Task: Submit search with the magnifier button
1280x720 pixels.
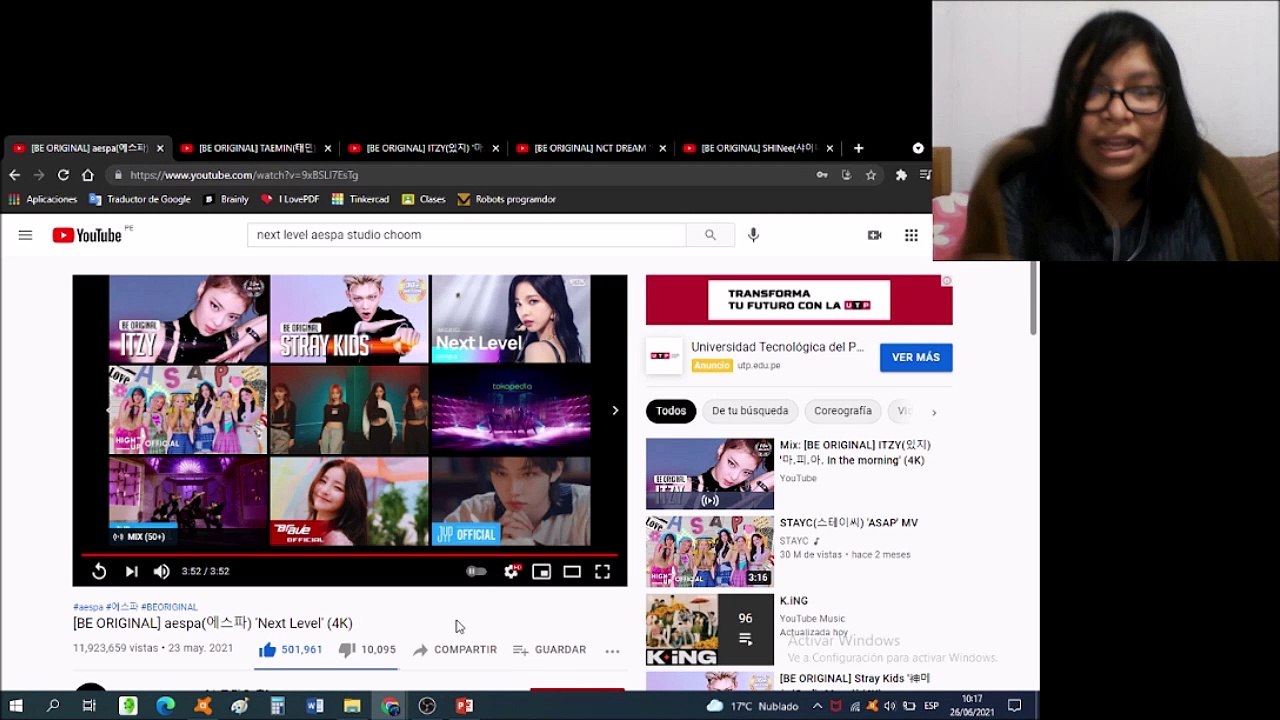Action: pyautogui.click(x=710, y=235)
